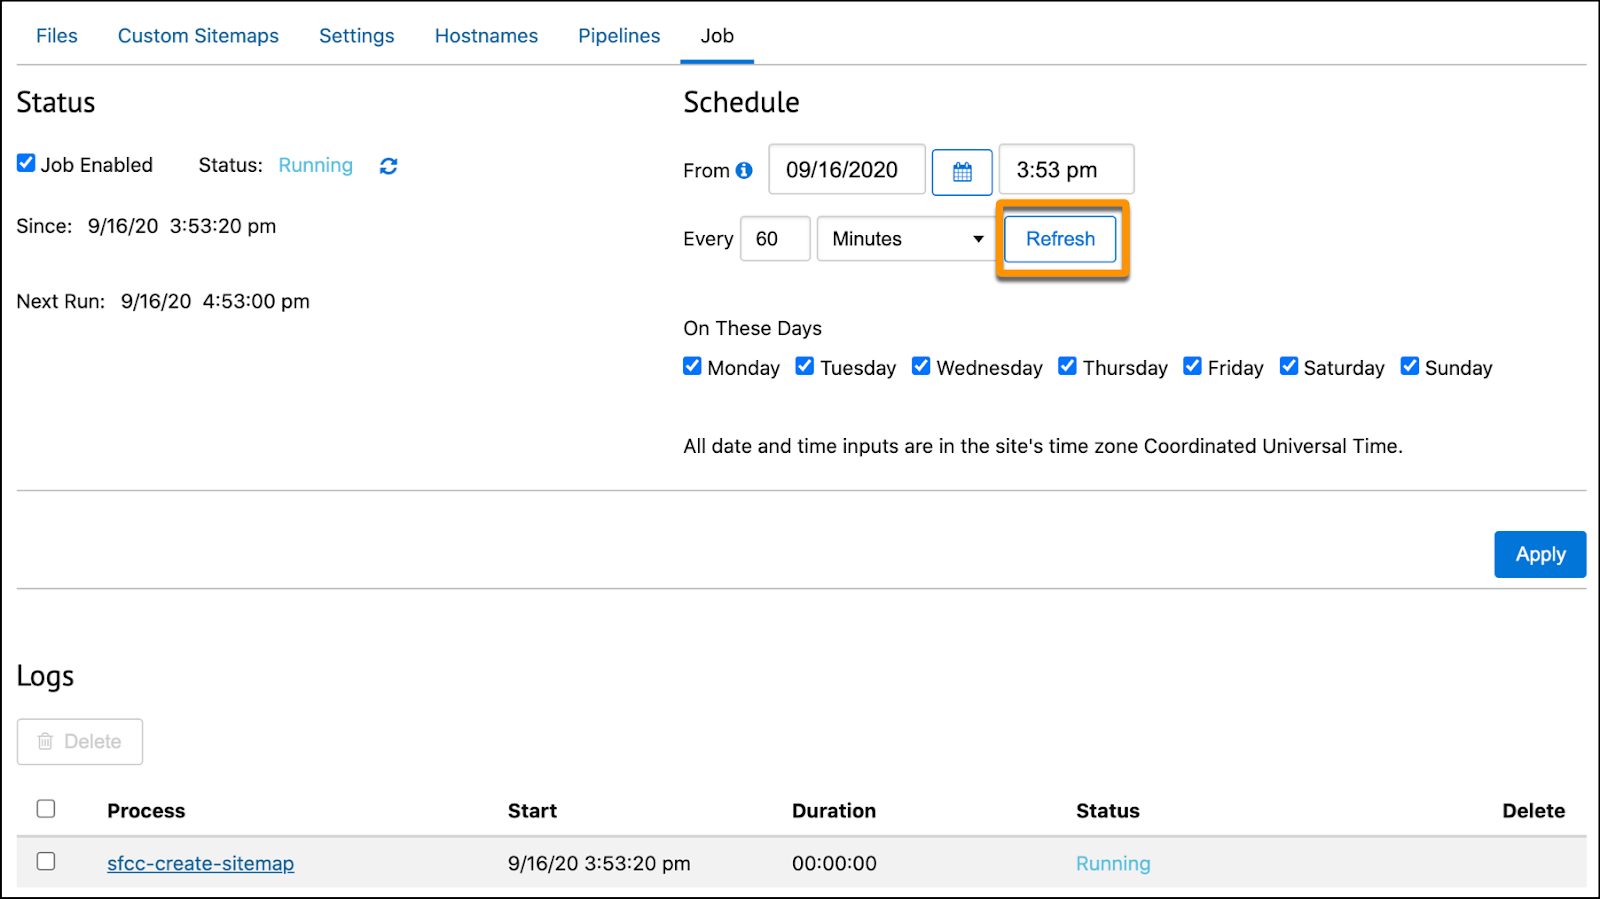Click the Running status link in logs
Screen dimensions: 1600x899
(x=1113, y=863)
